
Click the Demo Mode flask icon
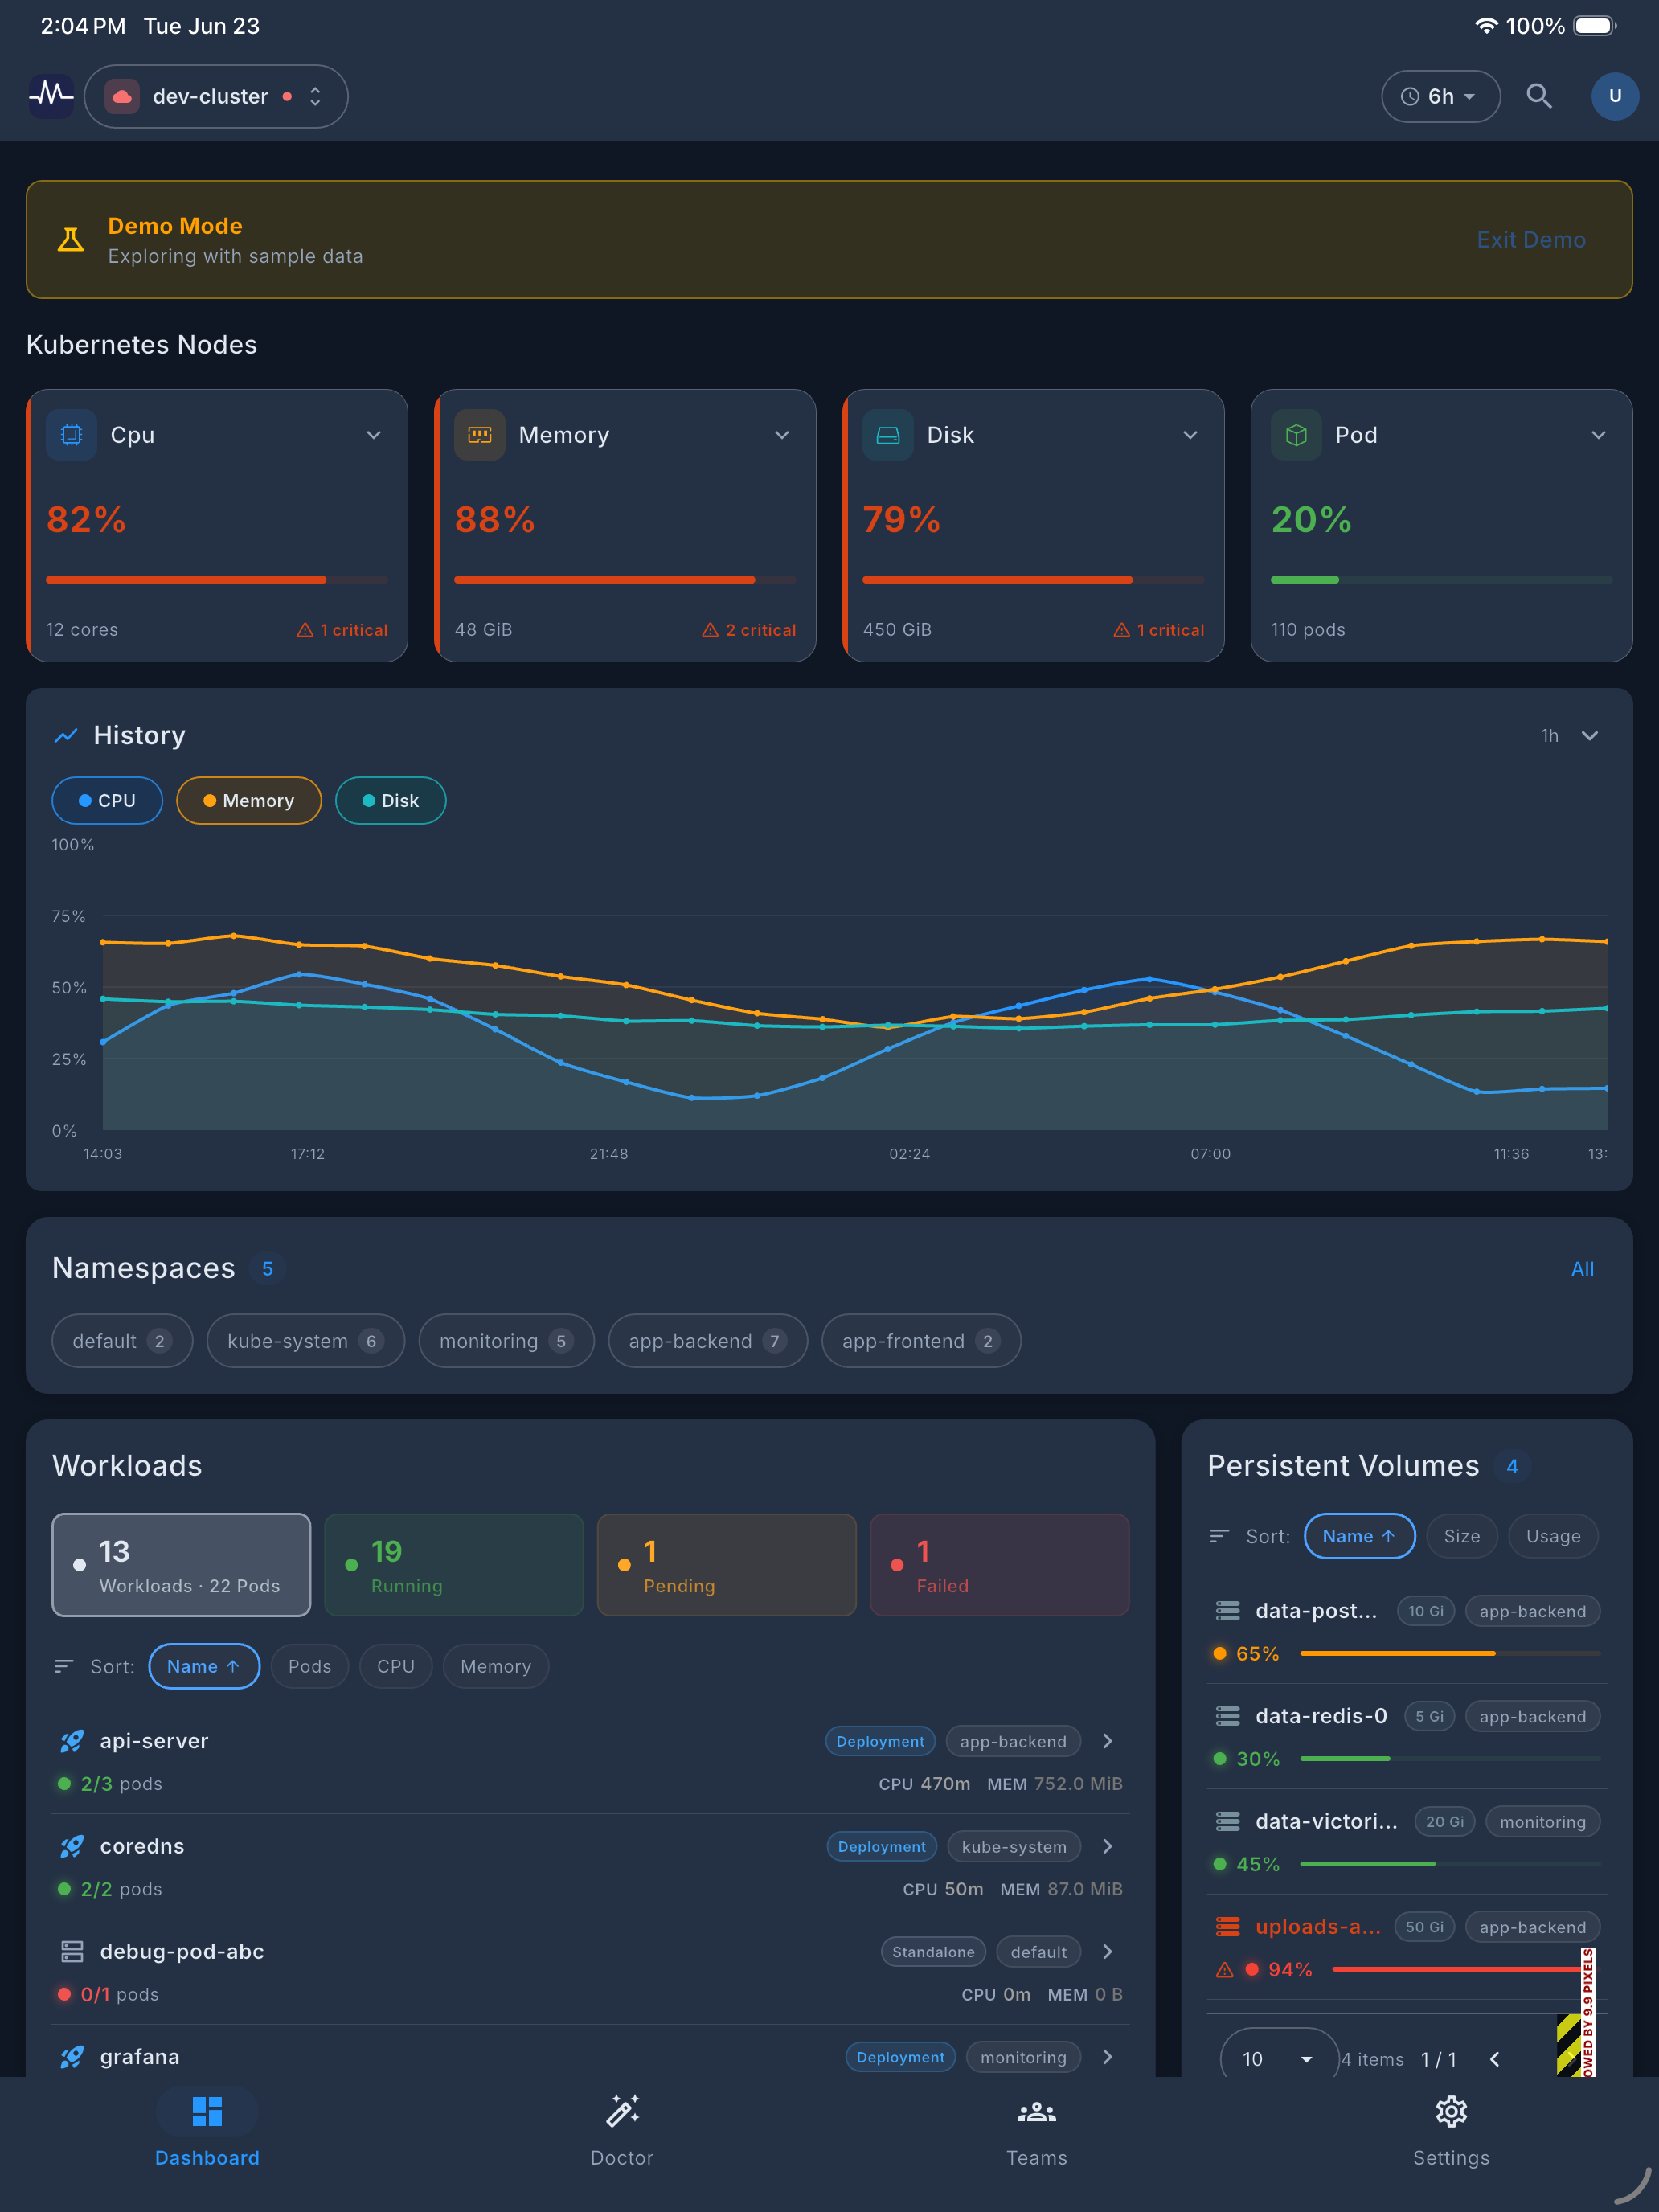tap(70, 240)
